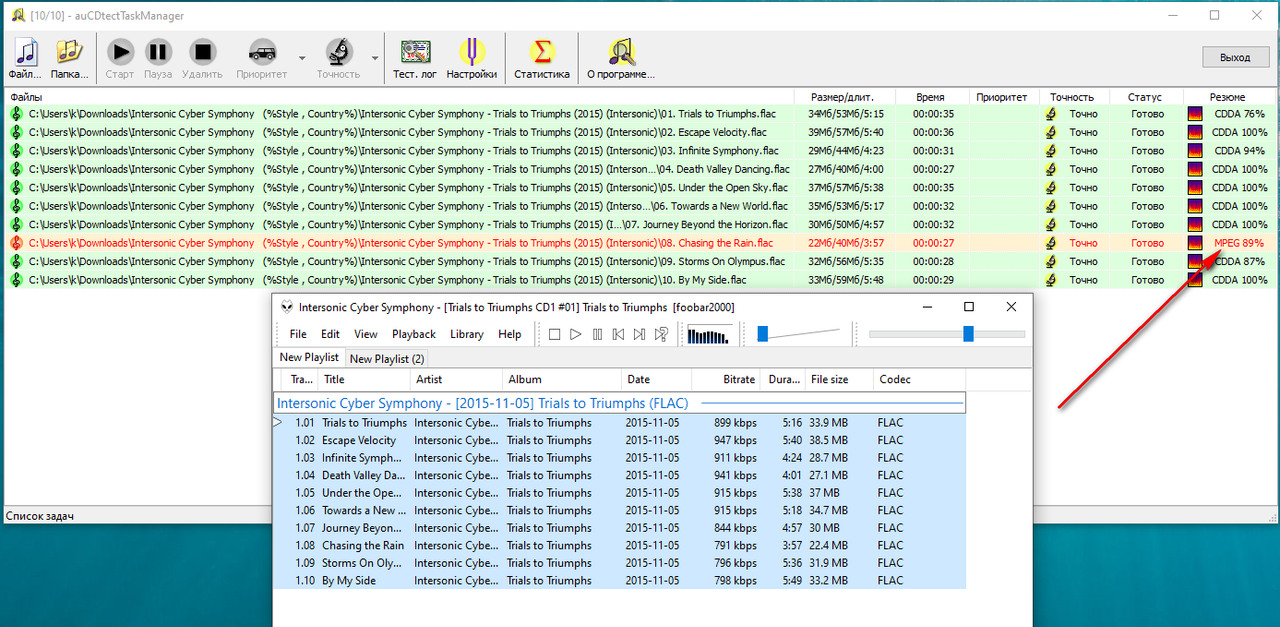This screenshot has height=627, width=1280.
Task: Select the album group header Trials to Triumphs (FLAC)
Action: pyautogui.click(x=620, y=404)
